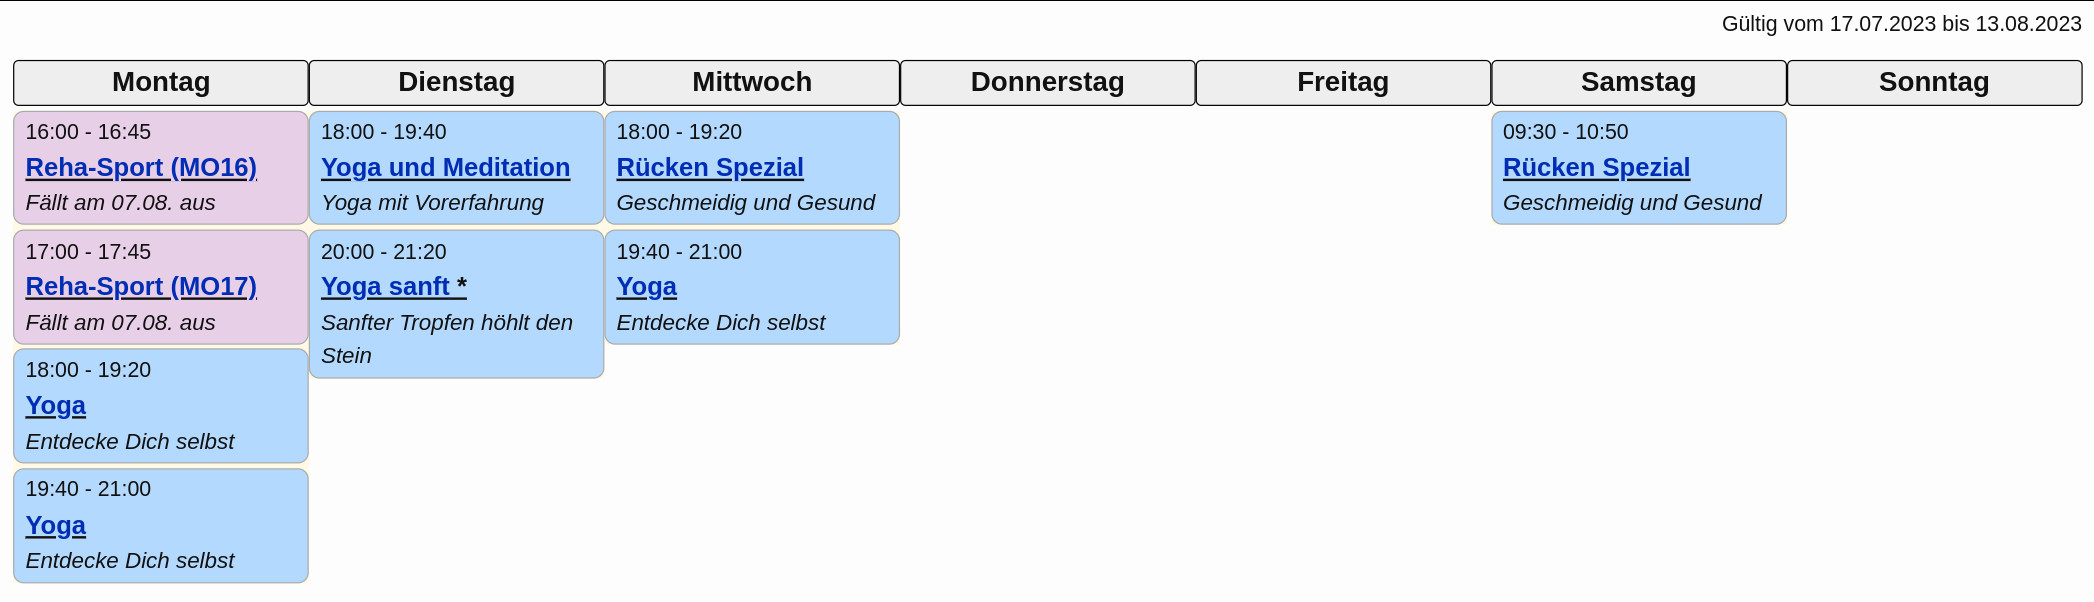This screenshot has width=2094, height=602.
Task: Select the Montag column header
Action: [161, 82]
